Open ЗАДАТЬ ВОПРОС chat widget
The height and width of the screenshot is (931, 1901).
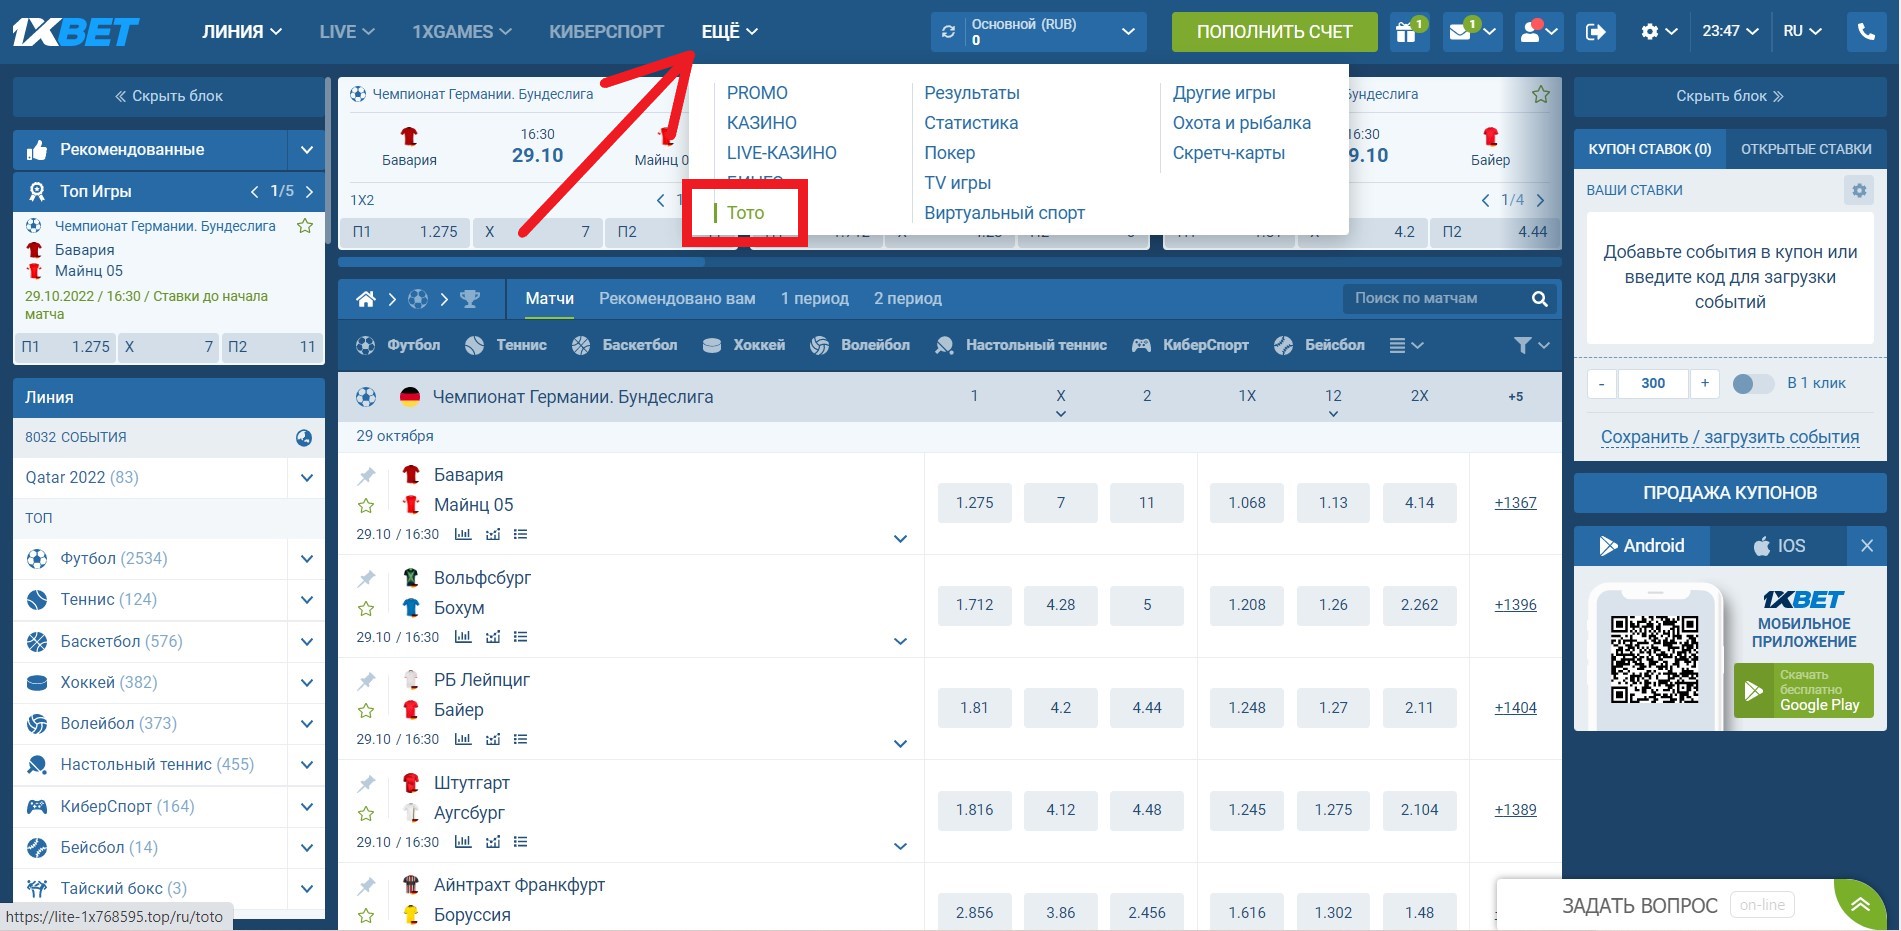click(x=1640, y=906)
